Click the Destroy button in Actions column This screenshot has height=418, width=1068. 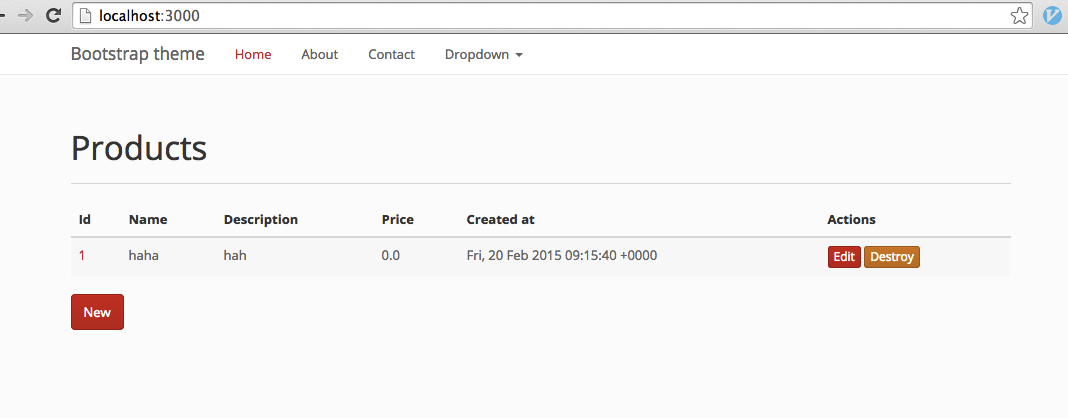pyautogui.click(x=891, y=257)
